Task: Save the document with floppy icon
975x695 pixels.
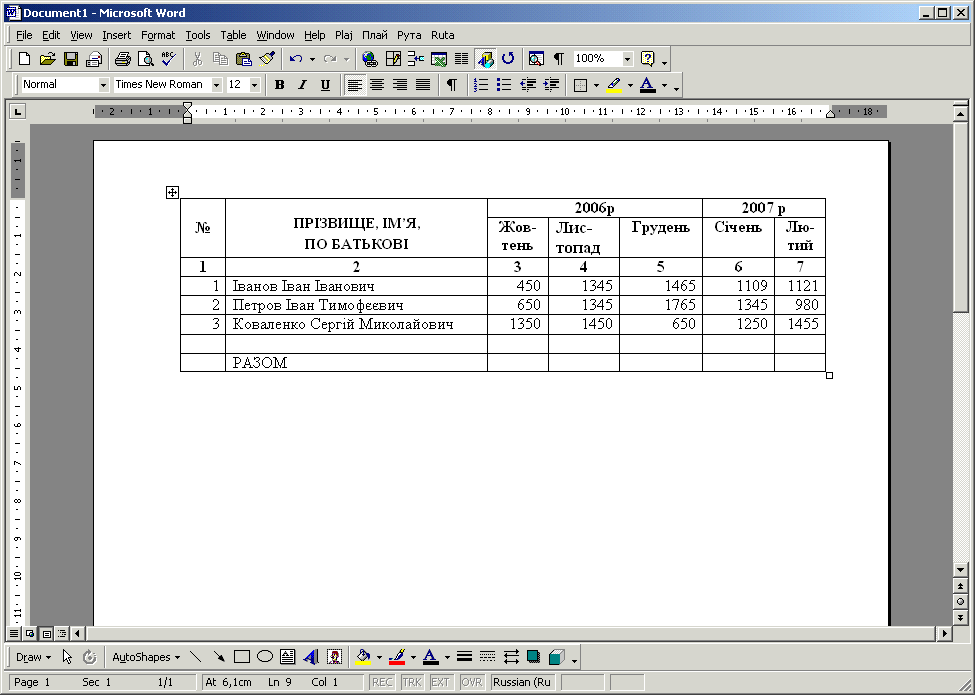Action: pyautogui.click(x=71, y=59)
